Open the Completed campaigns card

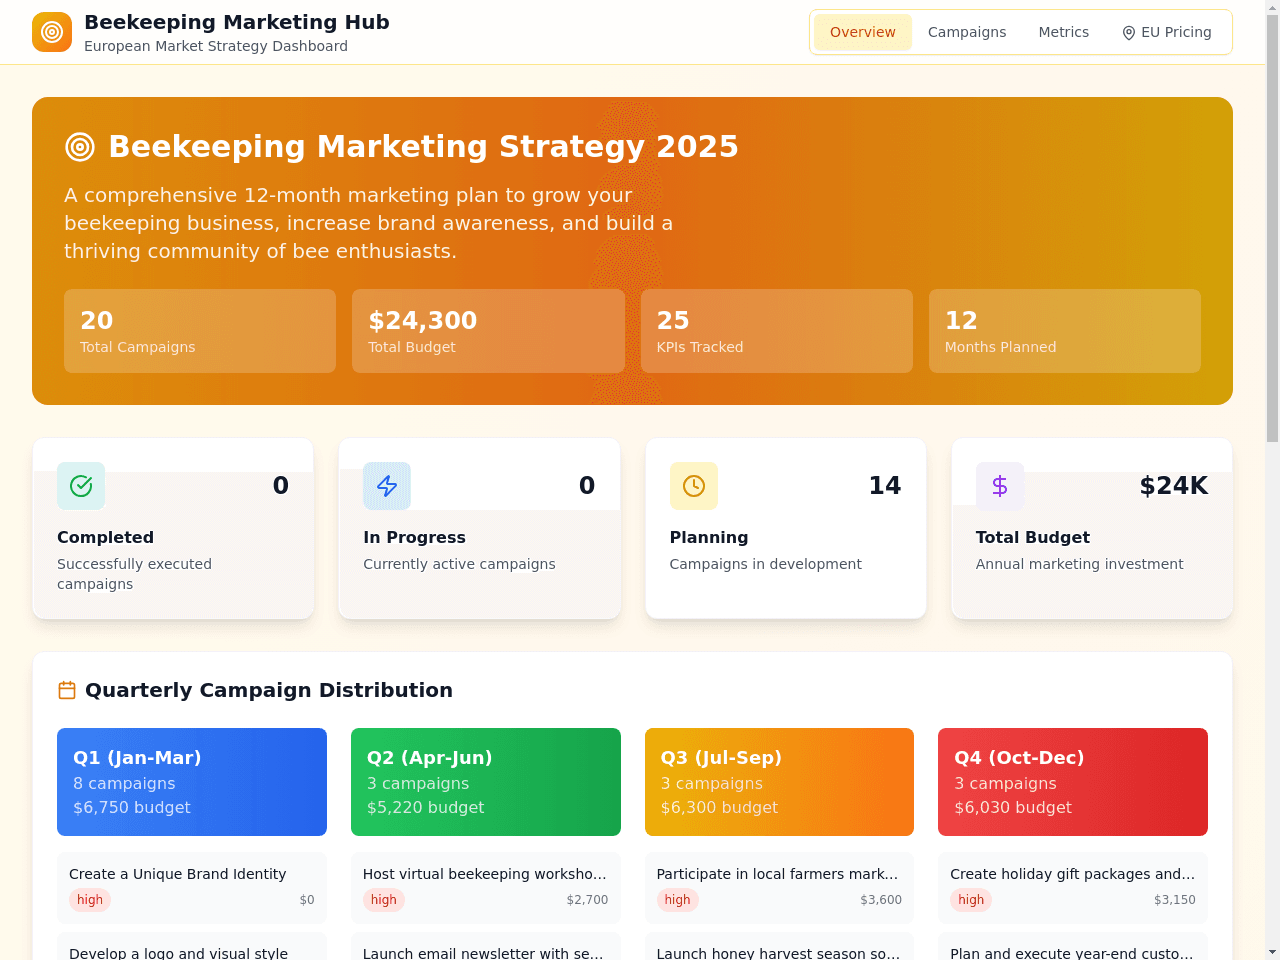pyautogui.click(x=173, y=528)
